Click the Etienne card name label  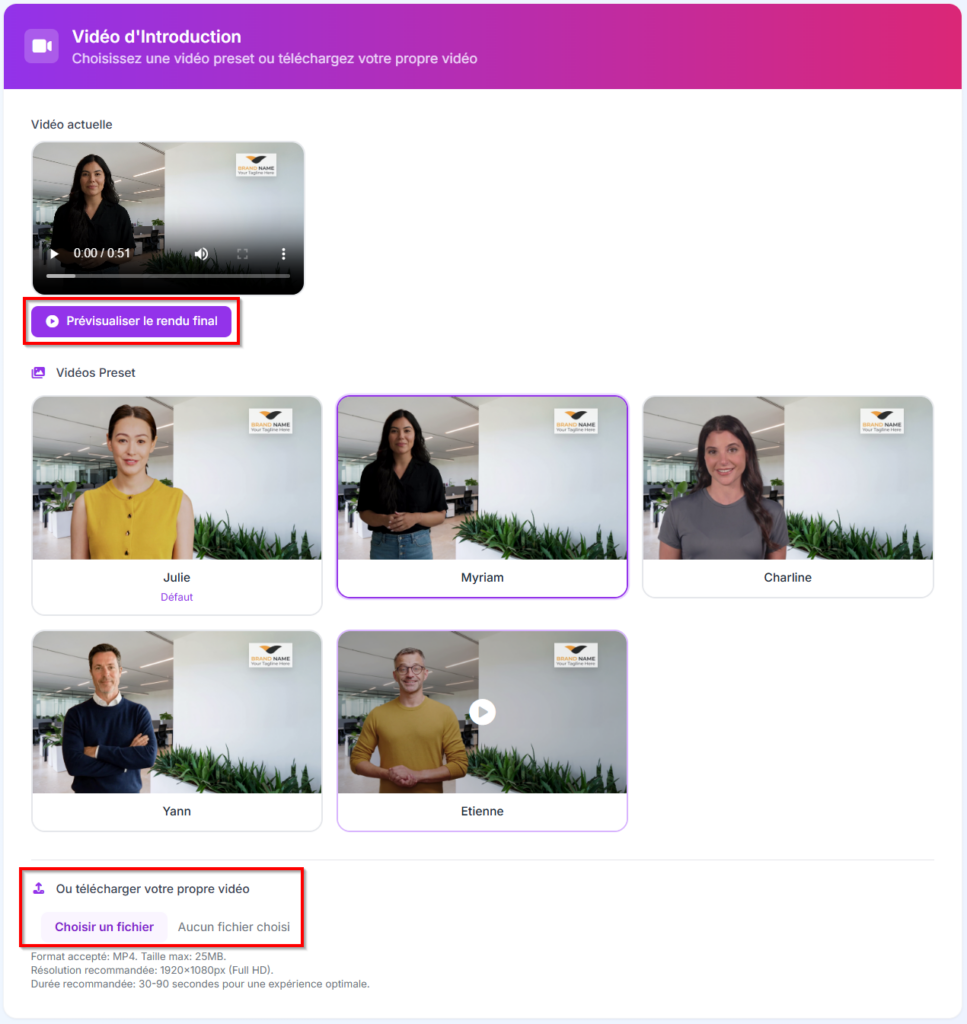pyautogui.click(x=482, y=811)
